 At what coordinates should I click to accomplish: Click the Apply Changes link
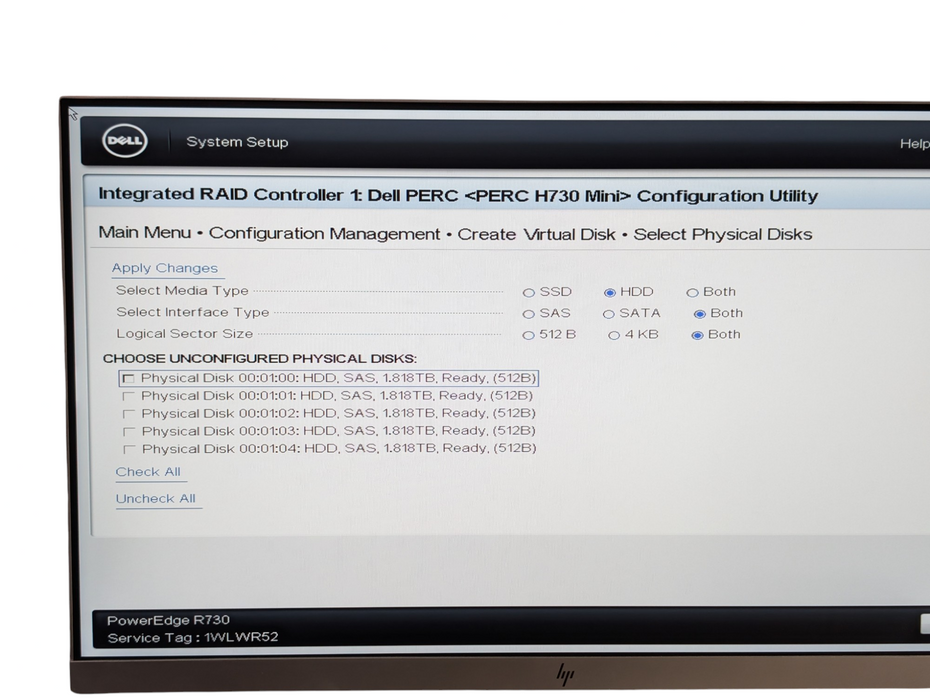[x=165, y=268]
